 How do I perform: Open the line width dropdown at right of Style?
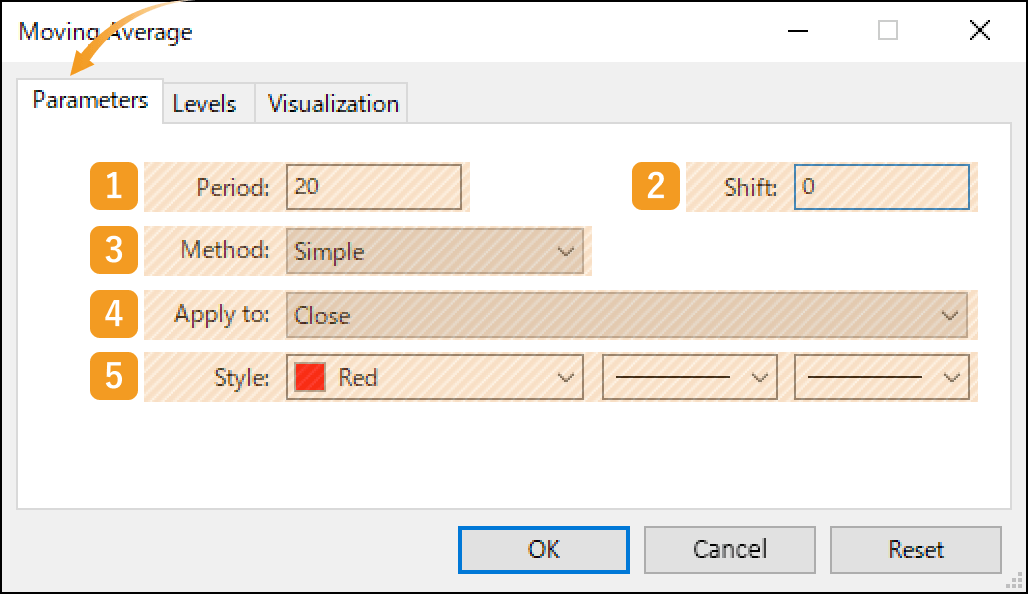point(881,377)
